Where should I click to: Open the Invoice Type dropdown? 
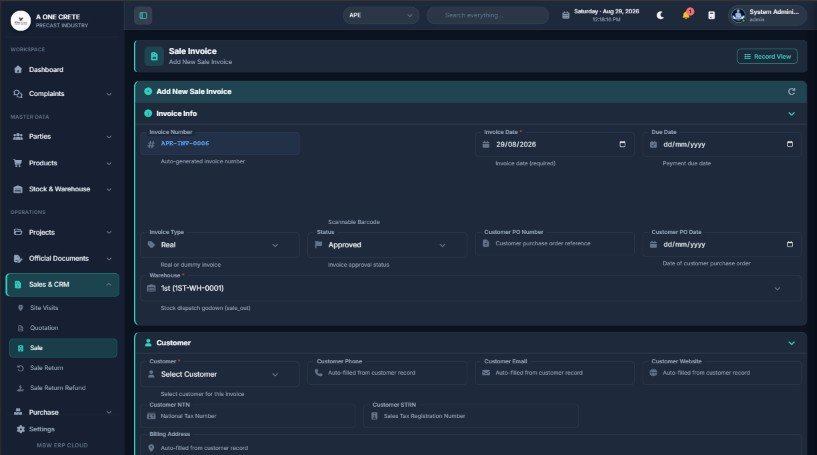pos(220,245)
